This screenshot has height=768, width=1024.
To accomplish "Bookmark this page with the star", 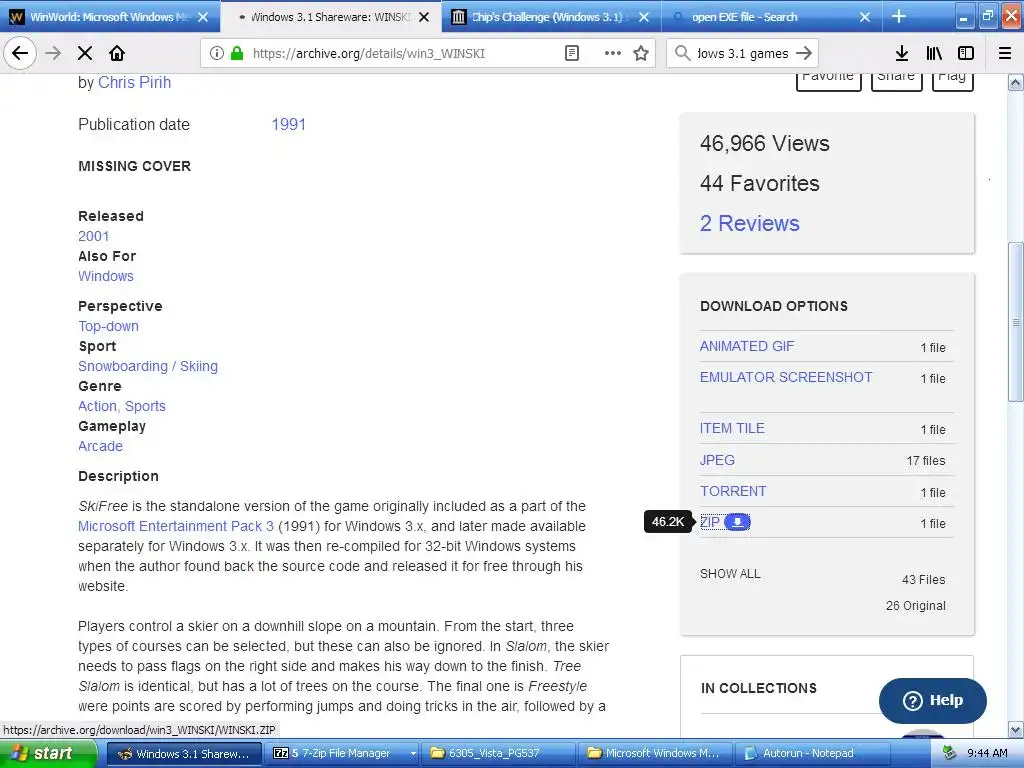I will tap(641, 53).
